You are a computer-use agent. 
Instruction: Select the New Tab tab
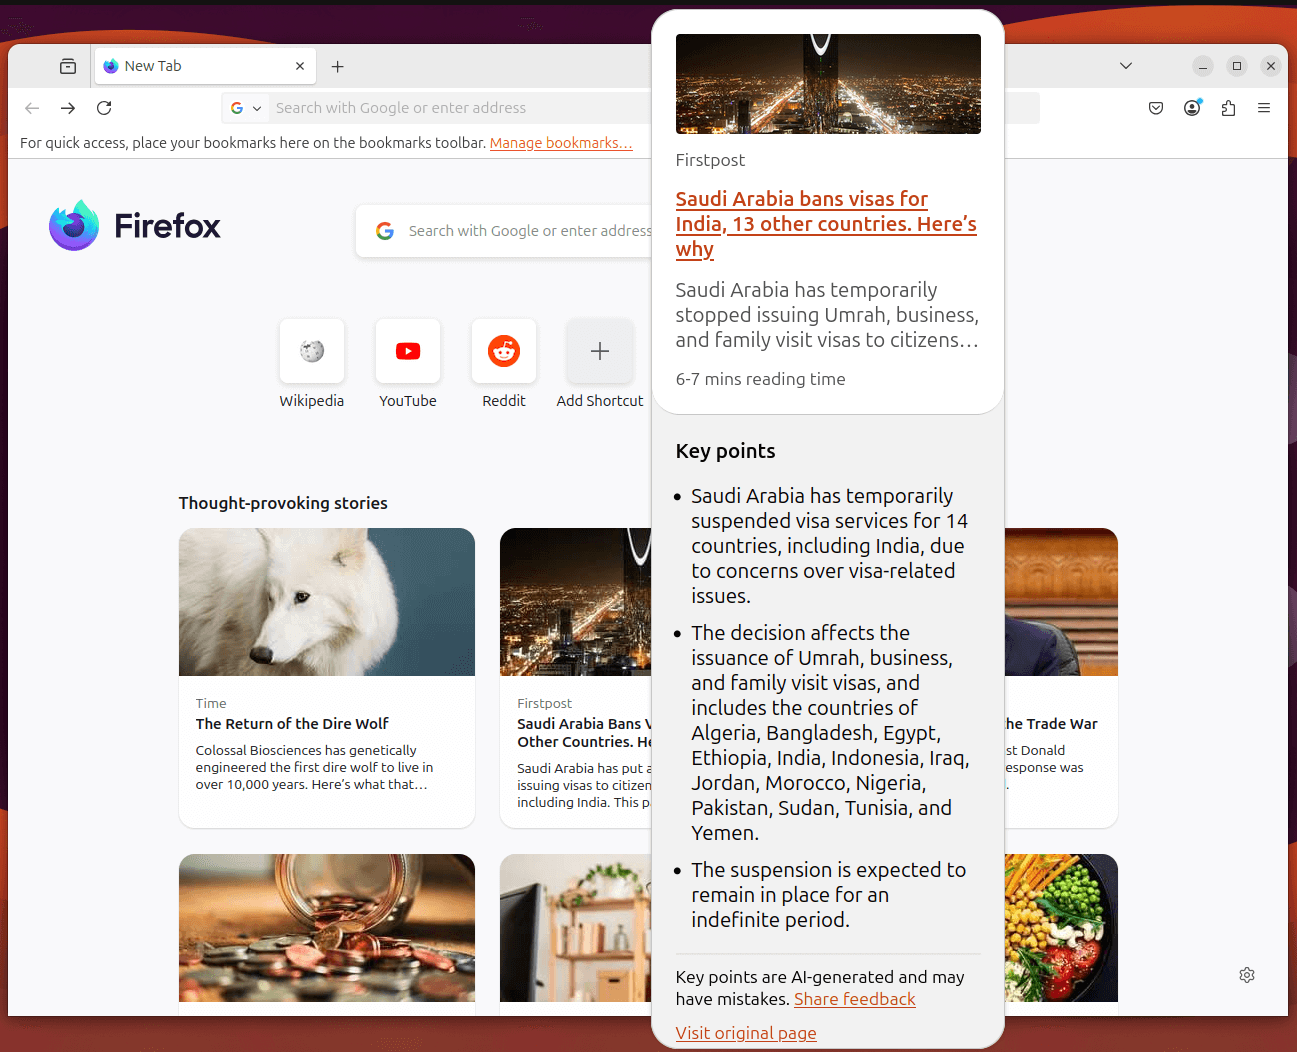coord(190,65)
